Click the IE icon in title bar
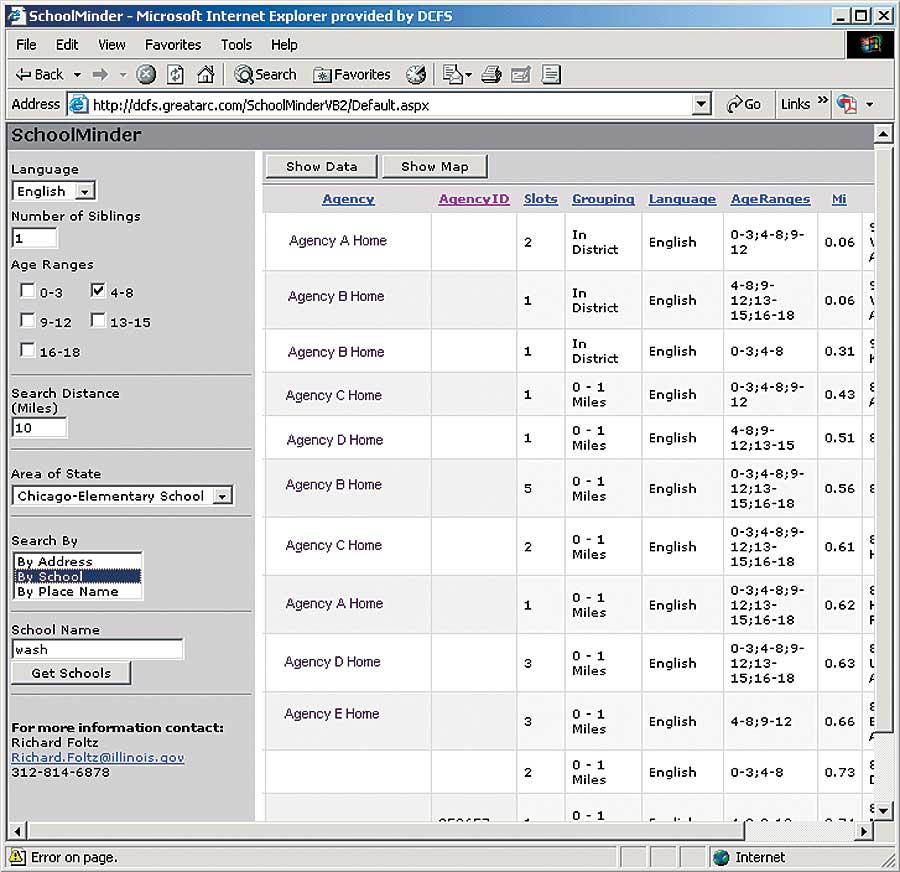Screen dimensions: 900x872 [16, 15]
